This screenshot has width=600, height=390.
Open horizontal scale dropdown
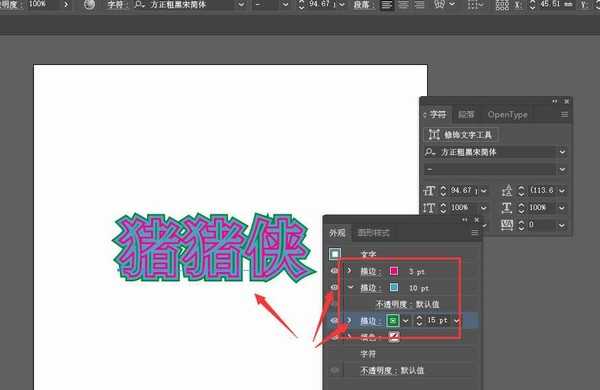562,208
